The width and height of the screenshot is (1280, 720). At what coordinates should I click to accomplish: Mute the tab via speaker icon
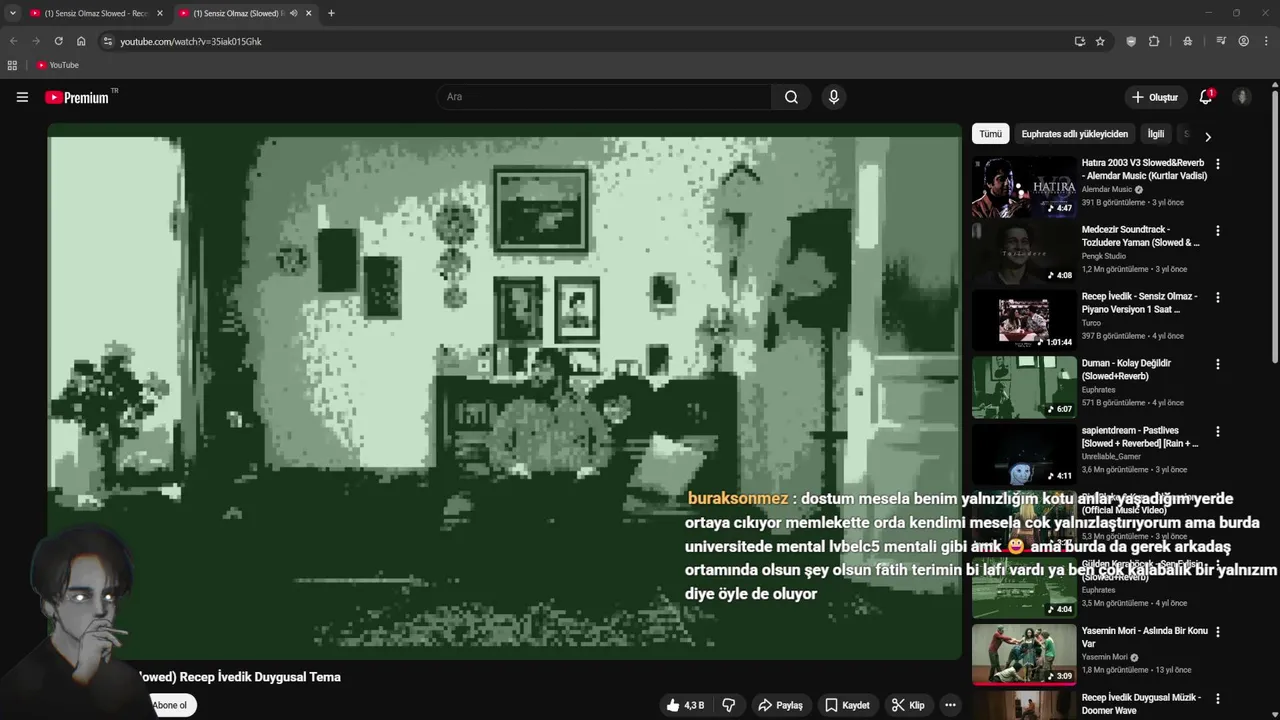click(x=293, y=13)
